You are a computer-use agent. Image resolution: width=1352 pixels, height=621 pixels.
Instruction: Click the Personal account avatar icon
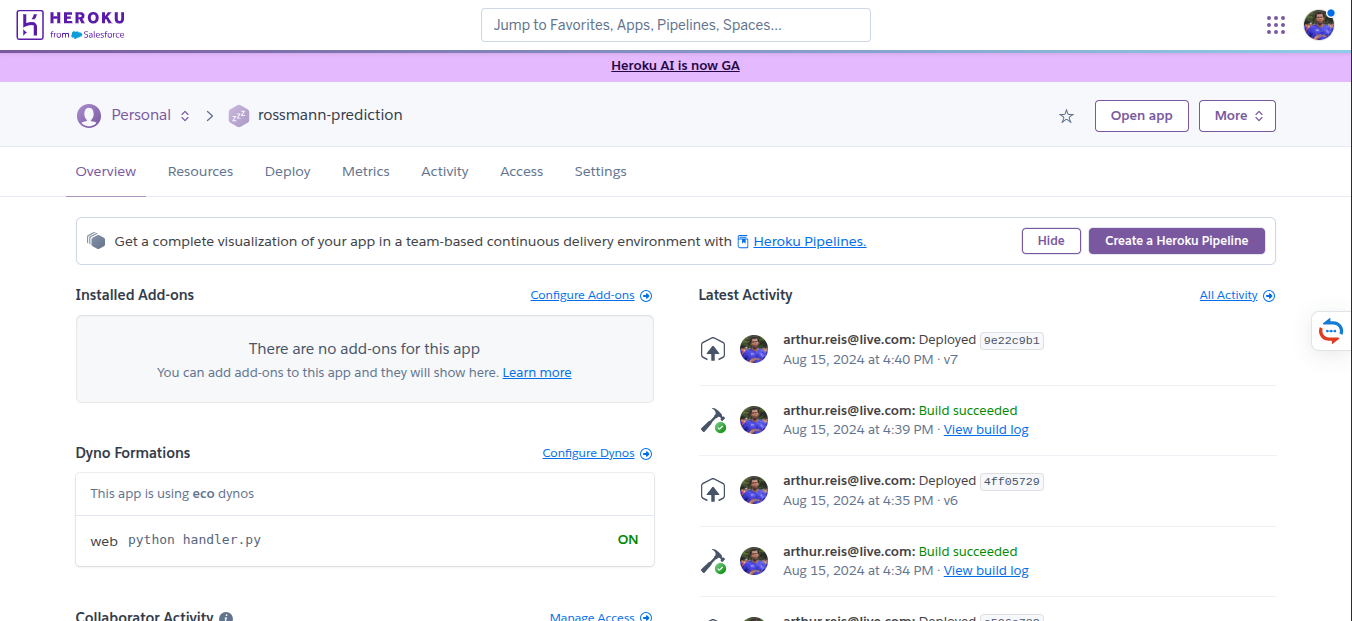[89, 116]
